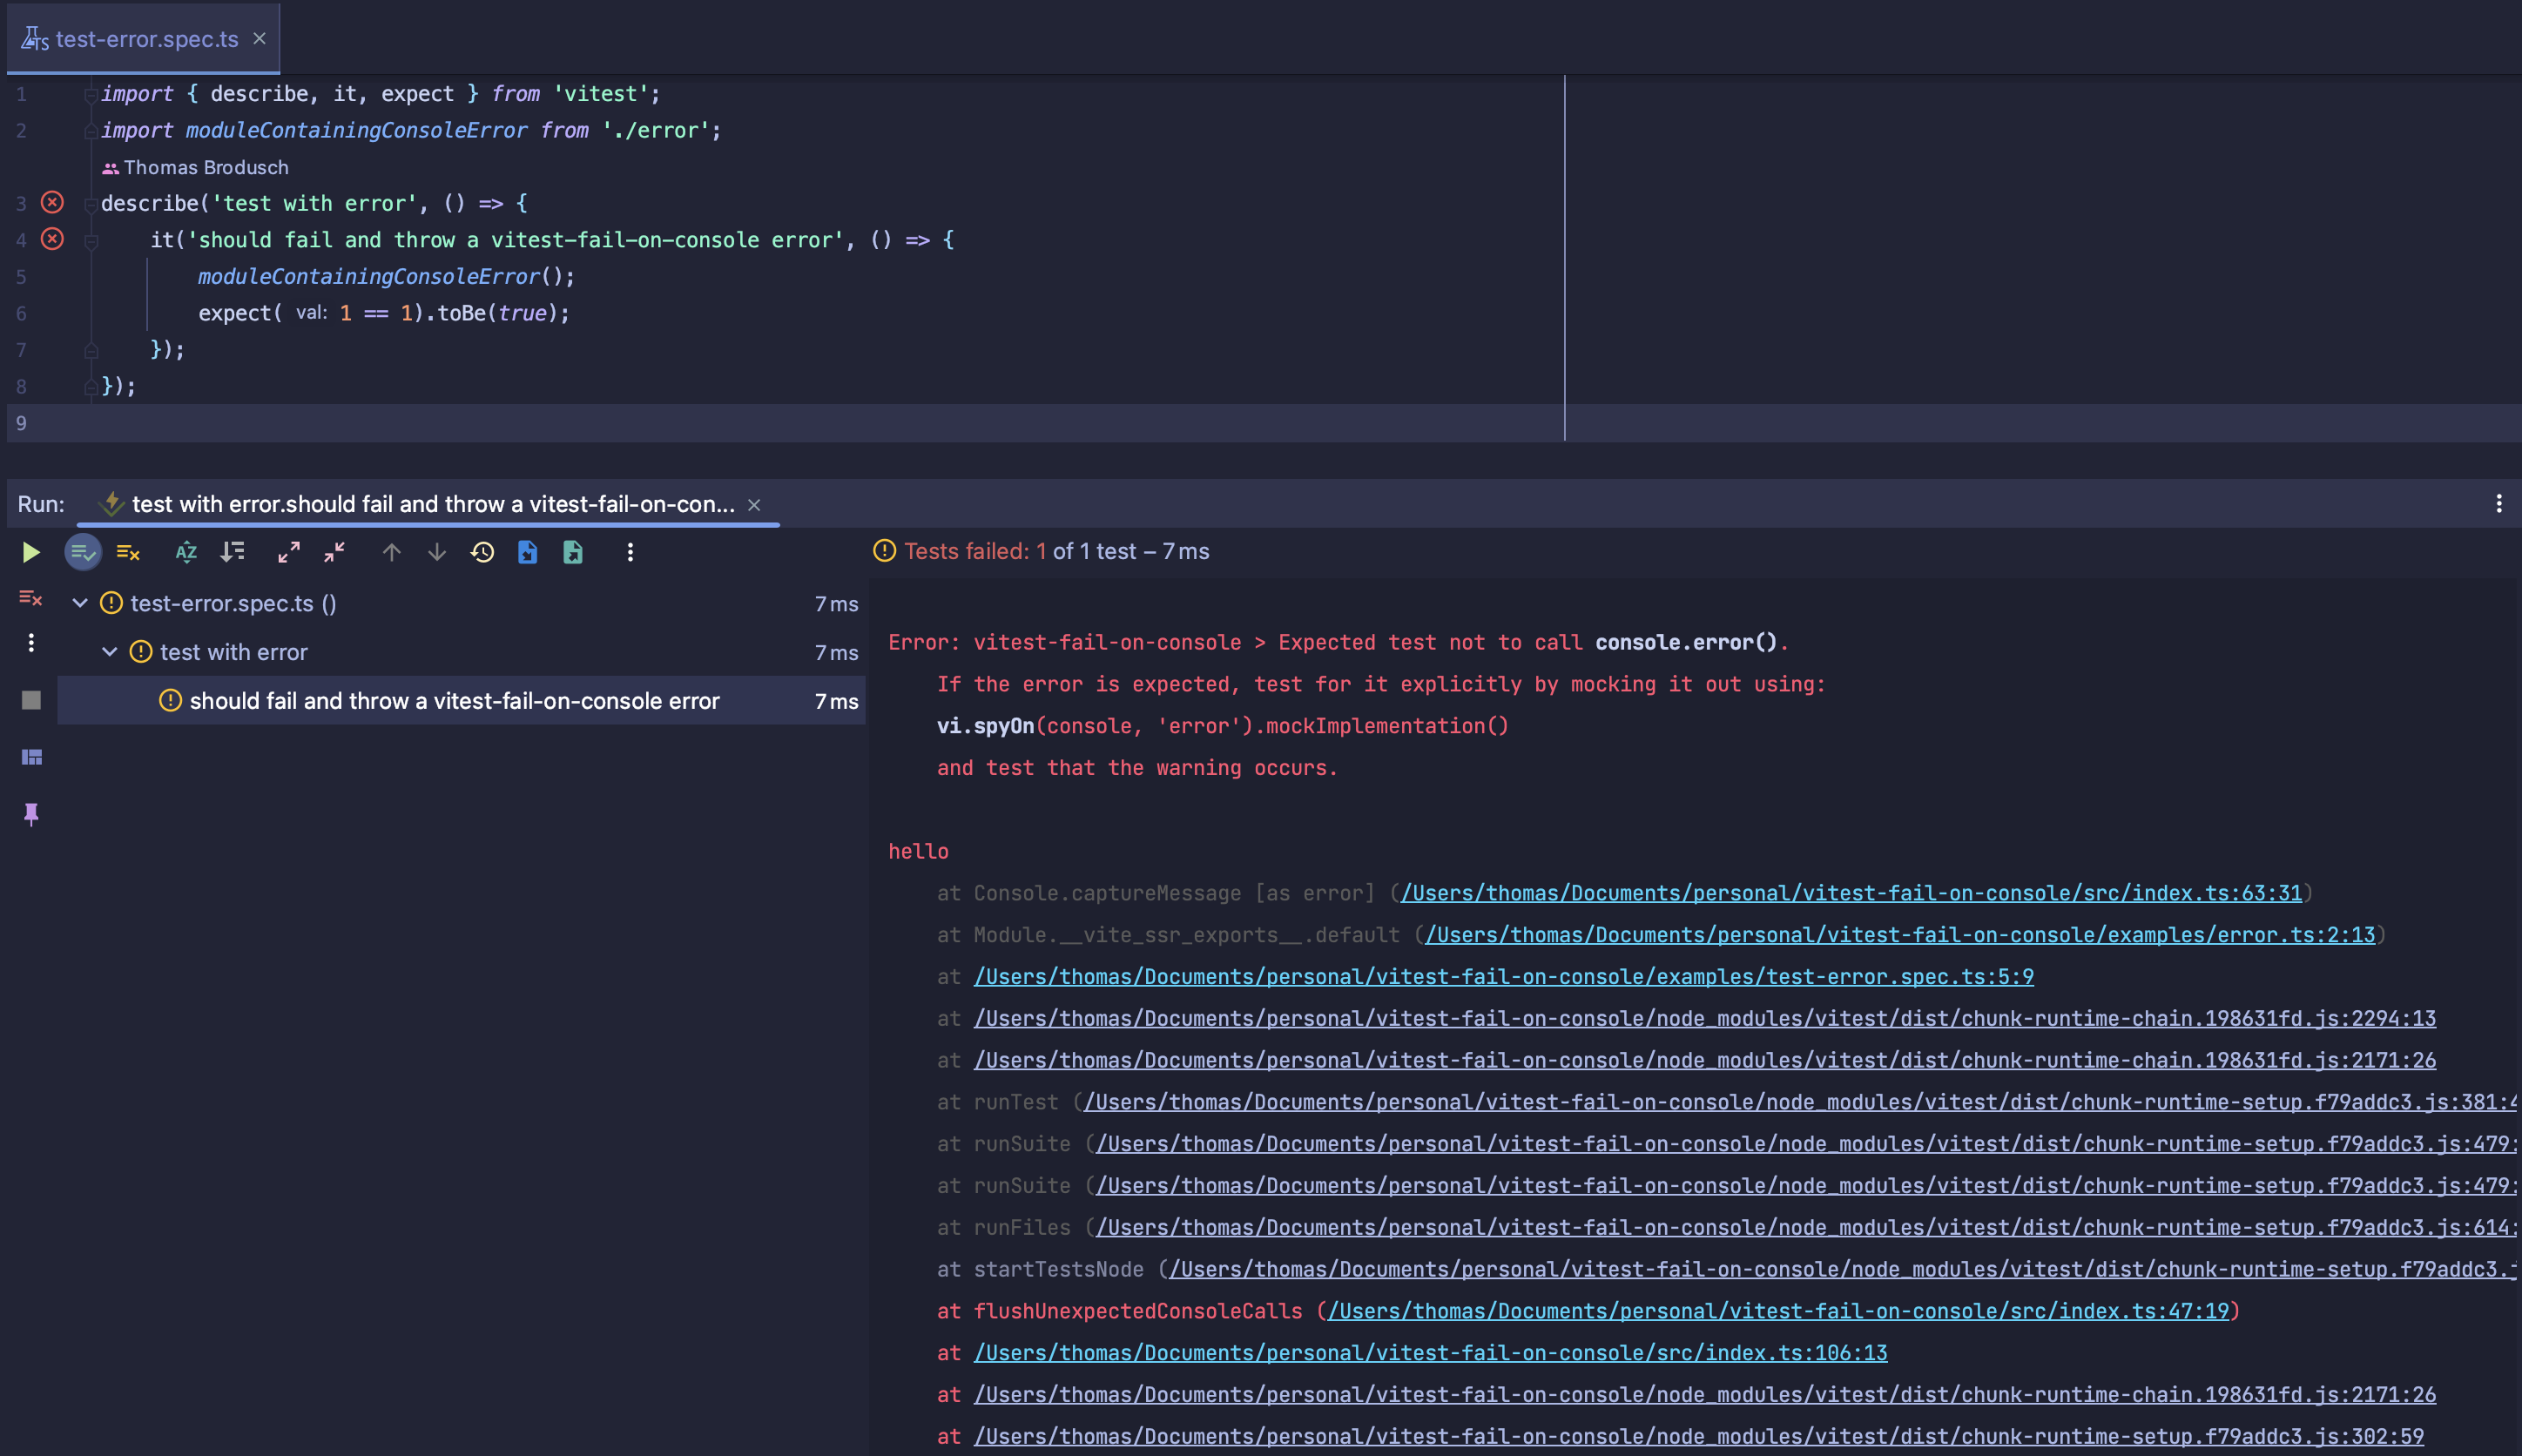Open the examples/test-error.spec.ts:5:9 link
Screen dimensions: 2522x1456
pyautogui.click(x=1503, y=976)
